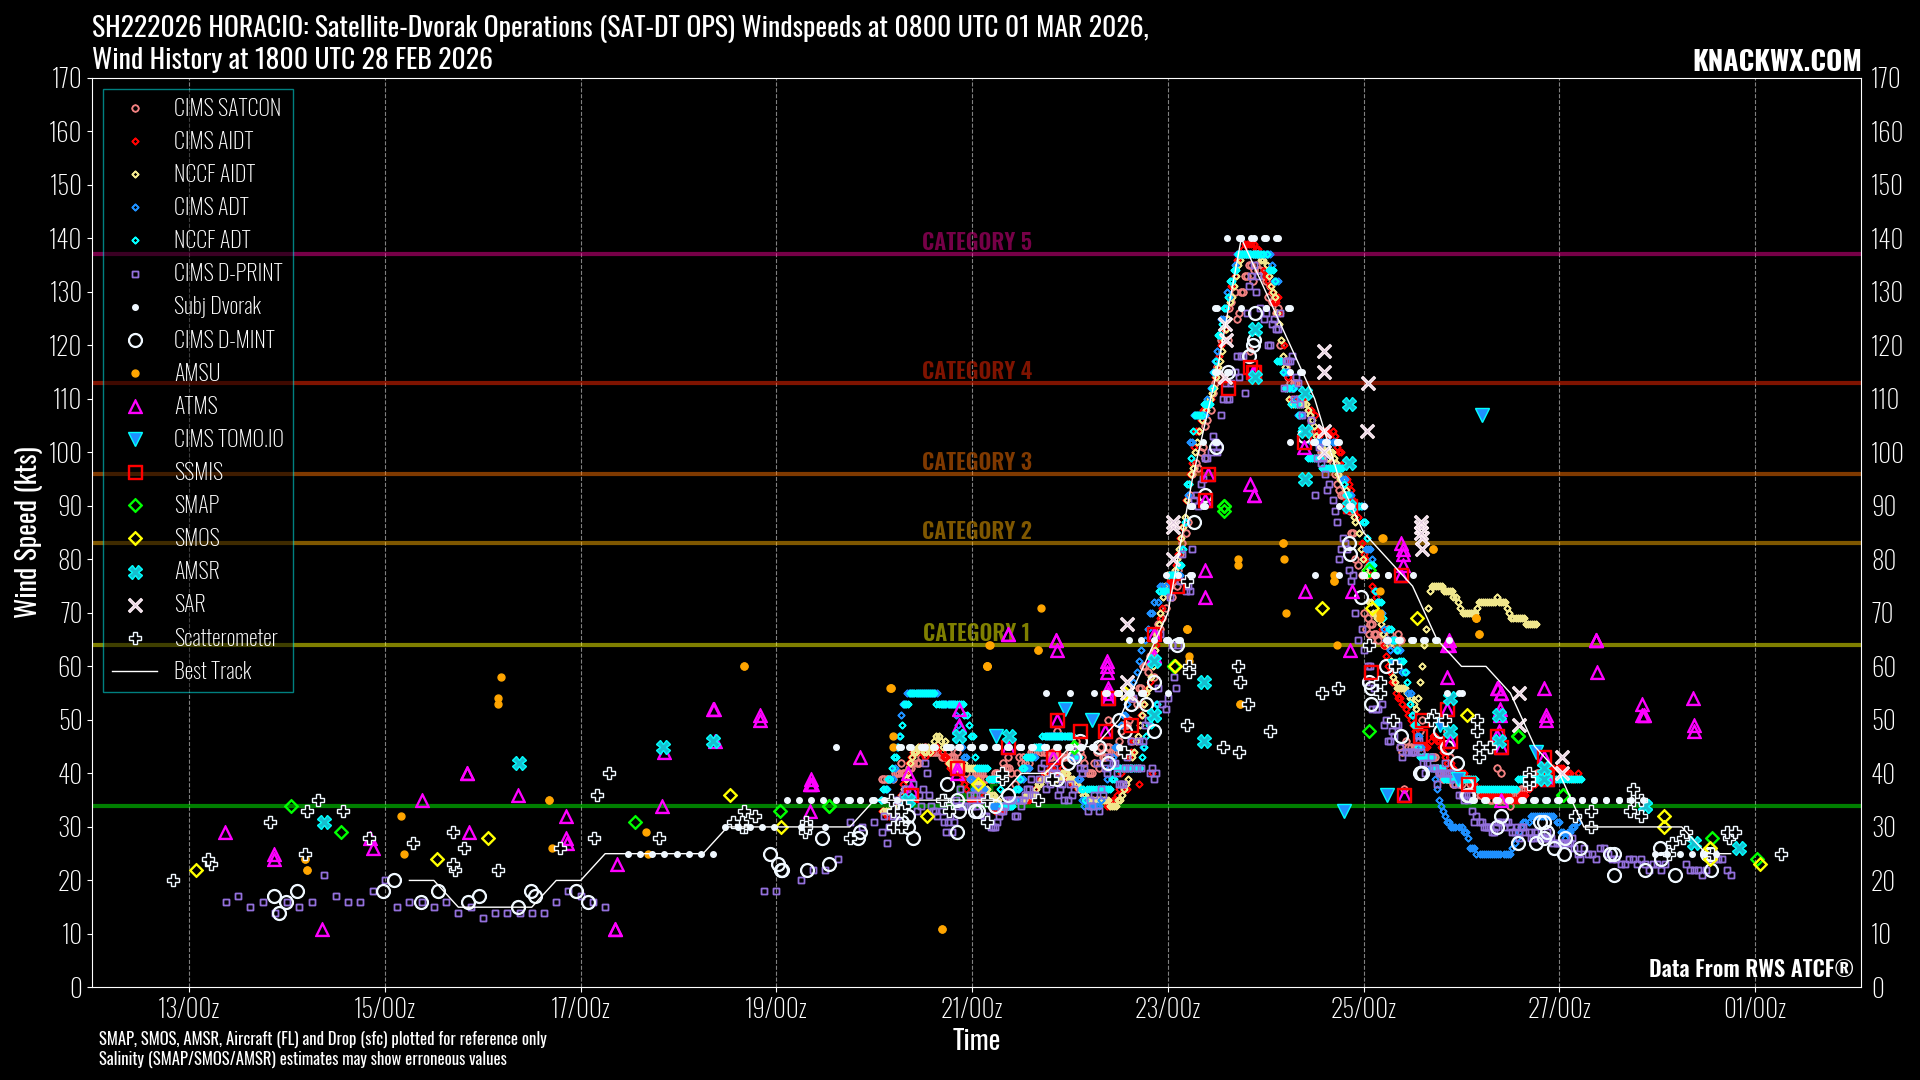1920x1080 pixels.
Task: Click the SMOS yellow diamond legend icon
Action: pos(136,538)
